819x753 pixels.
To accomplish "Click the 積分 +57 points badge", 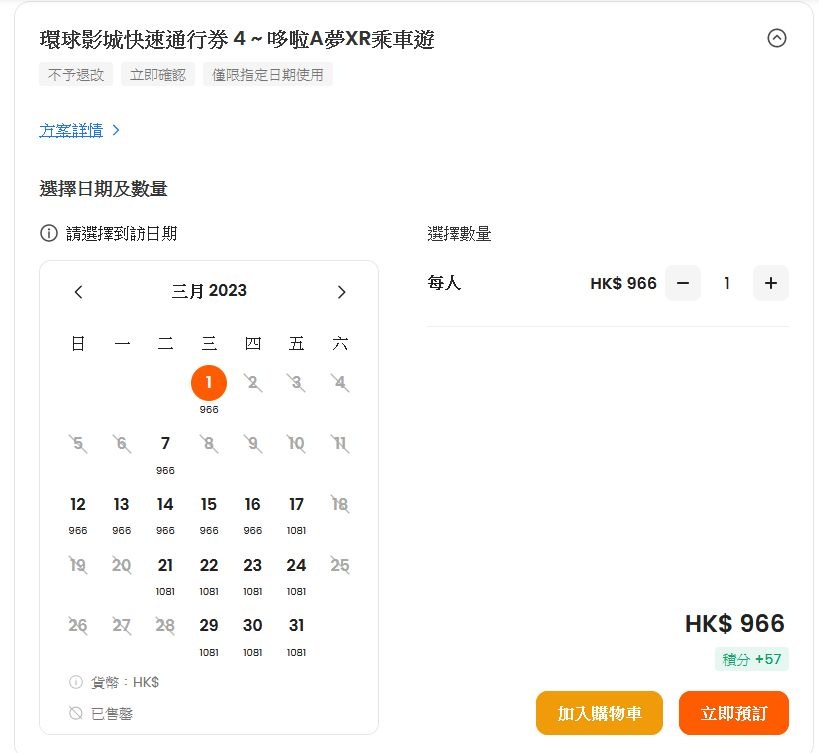I will [x=752, y=659].
